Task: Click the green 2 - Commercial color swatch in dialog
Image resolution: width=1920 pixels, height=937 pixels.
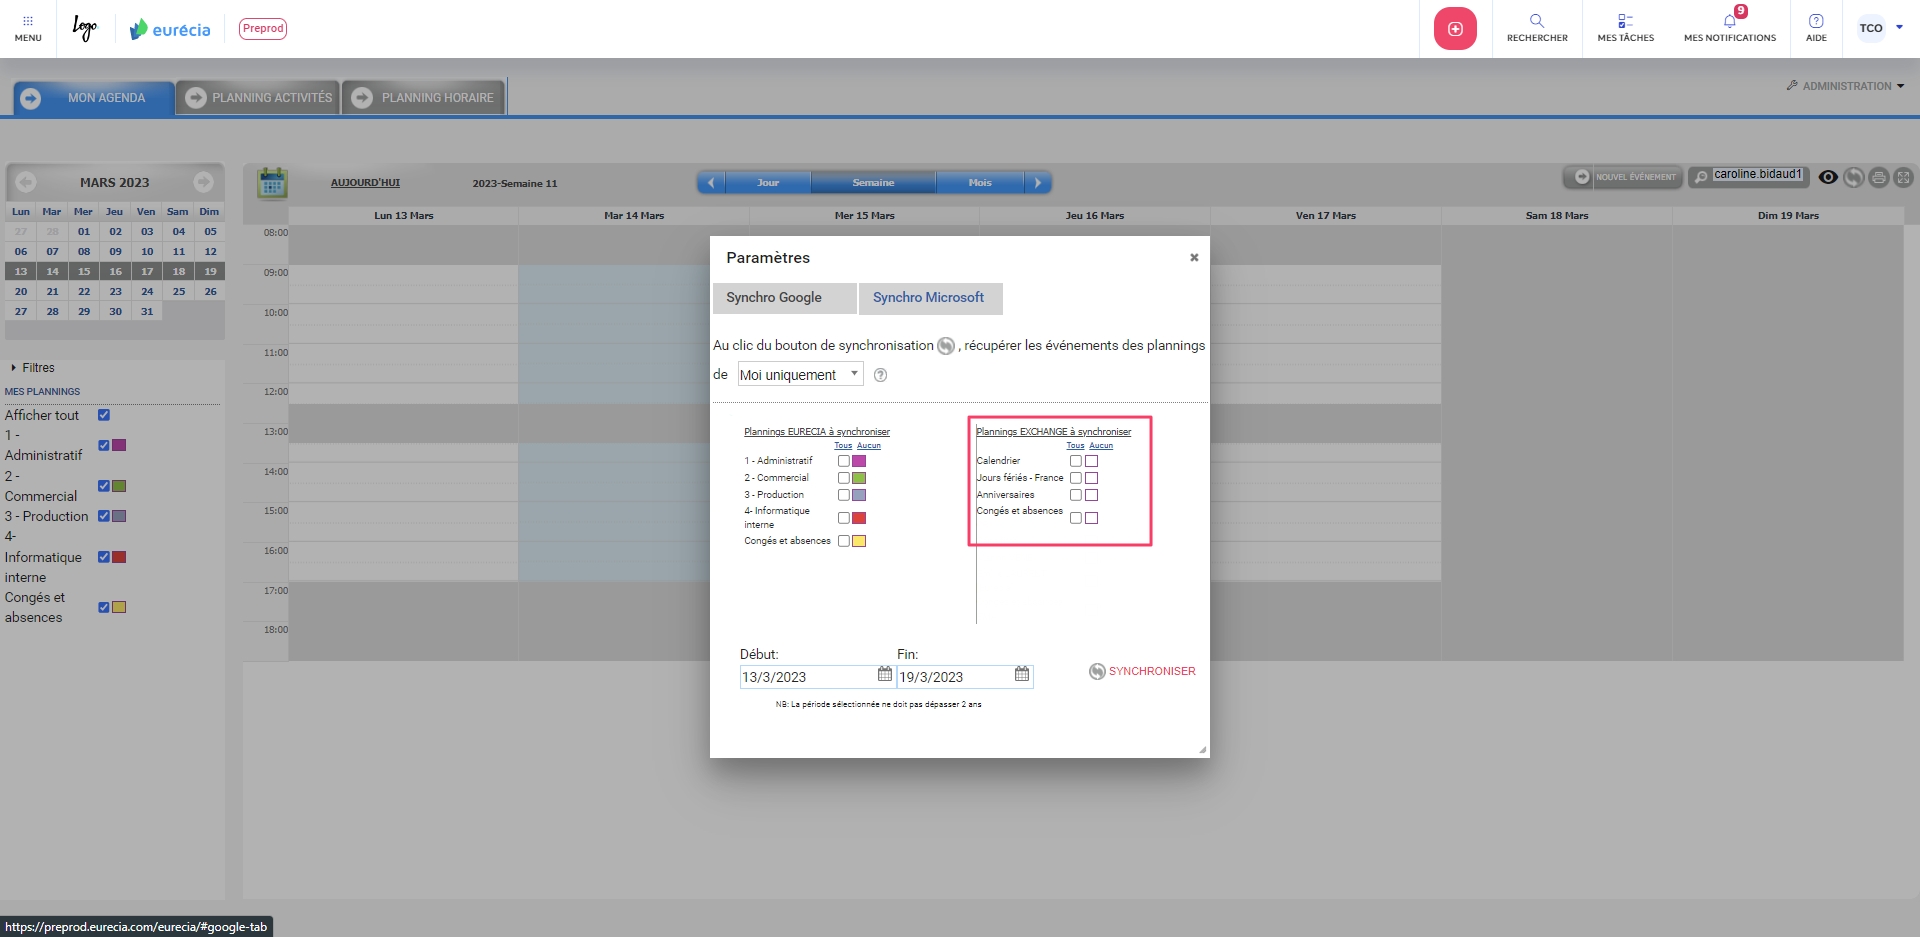Action: [859, 478]
